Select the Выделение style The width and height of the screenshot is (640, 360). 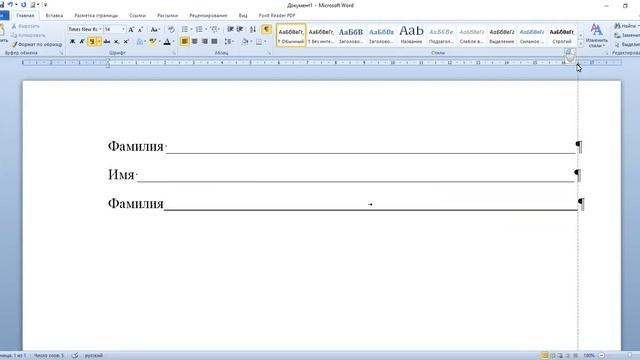point(502,35)
